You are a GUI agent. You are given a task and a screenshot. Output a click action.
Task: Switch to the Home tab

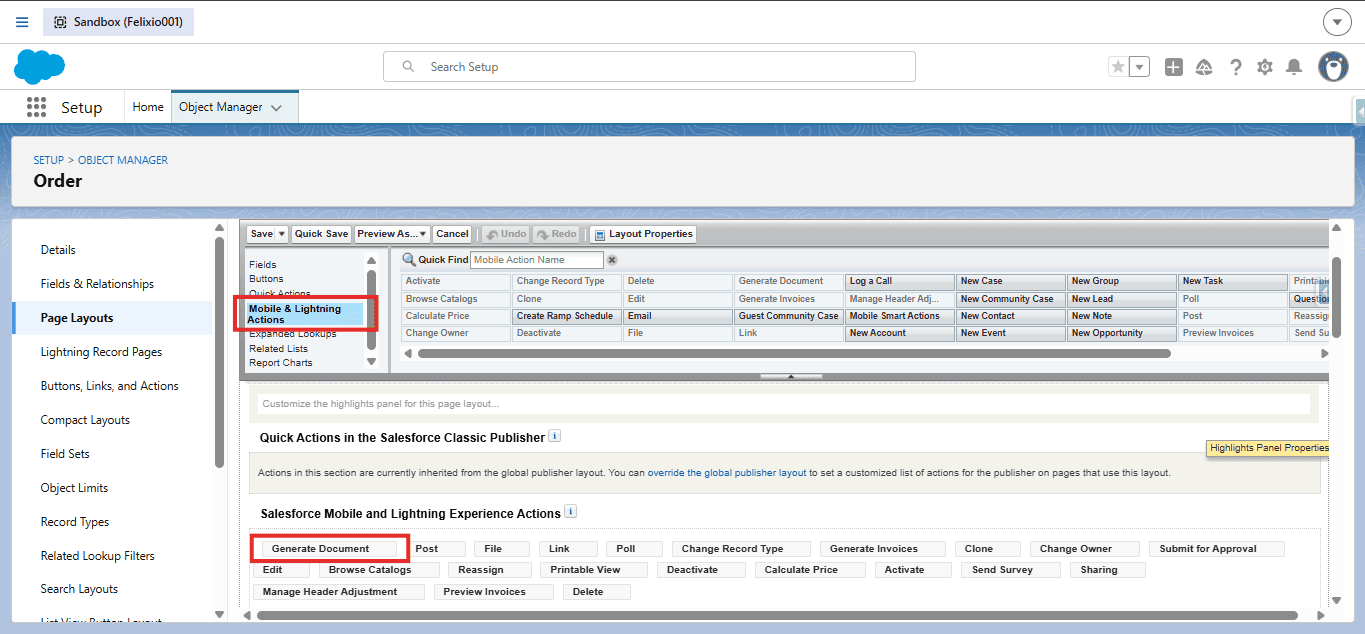coord(148,107)
